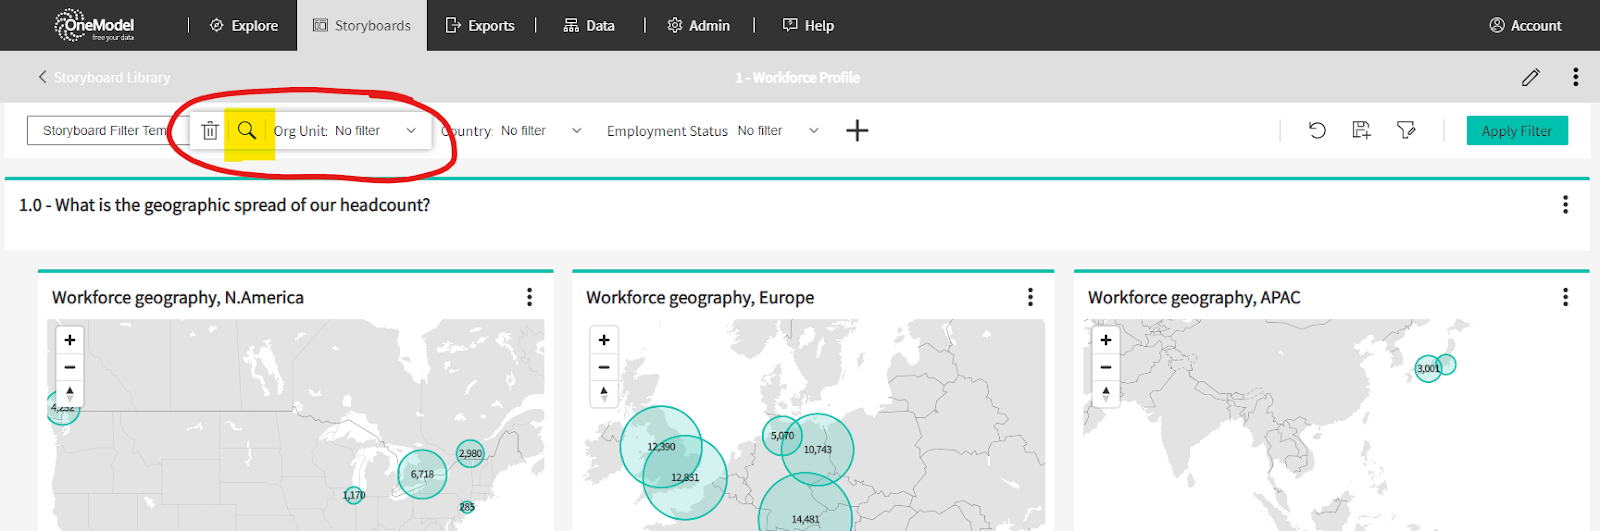Open the Explore menu

pyautogui.click(x=244, y=25)
